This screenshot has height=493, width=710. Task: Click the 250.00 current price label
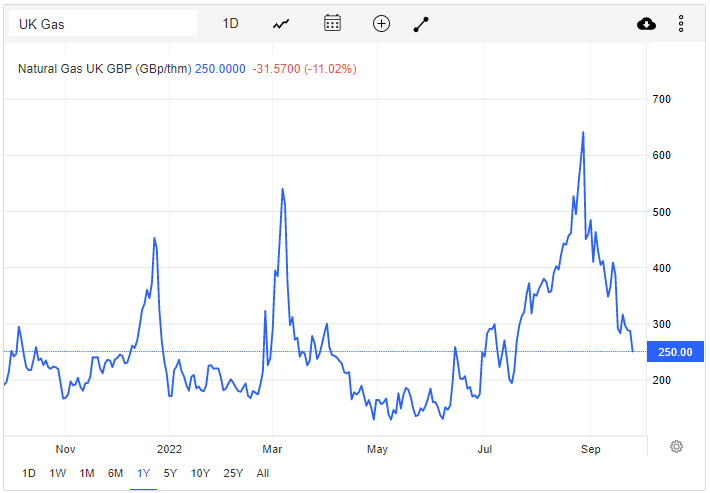[x=675, y=352]
